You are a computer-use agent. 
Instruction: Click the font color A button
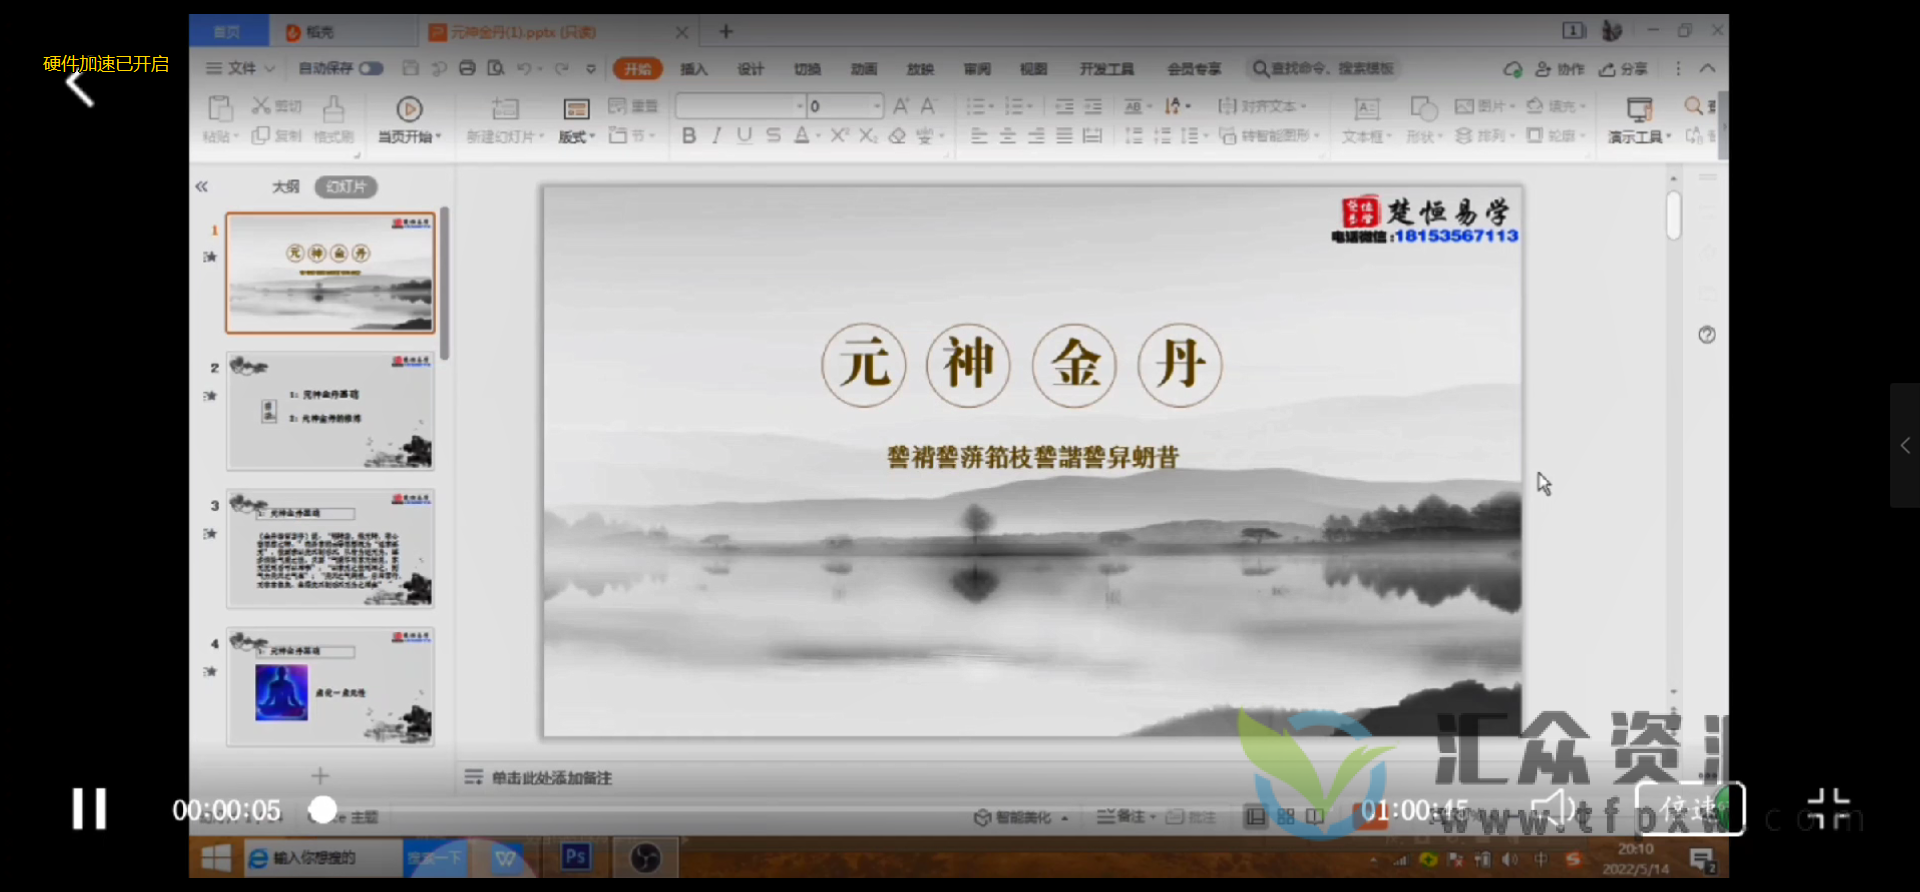click(x=802, y=135)
